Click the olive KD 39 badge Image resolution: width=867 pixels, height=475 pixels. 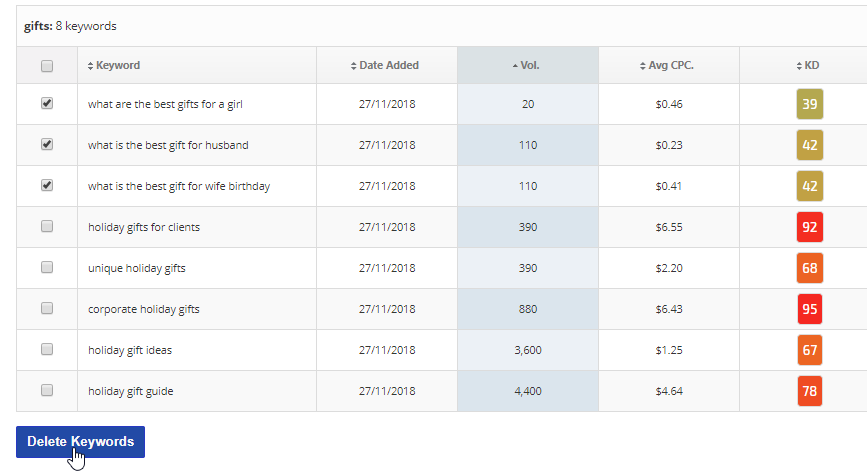tap(810, 104)
